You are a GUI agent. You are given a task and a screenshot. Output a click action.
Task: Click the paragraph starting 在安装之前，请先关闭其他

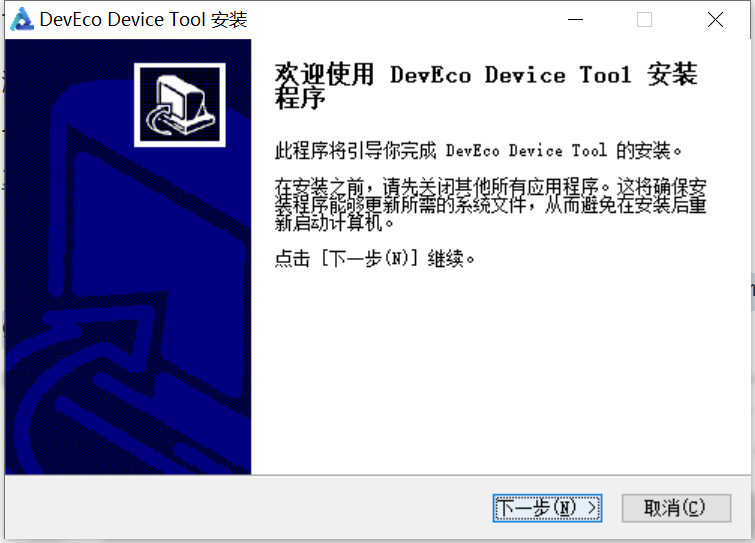(x=490, y=205)
